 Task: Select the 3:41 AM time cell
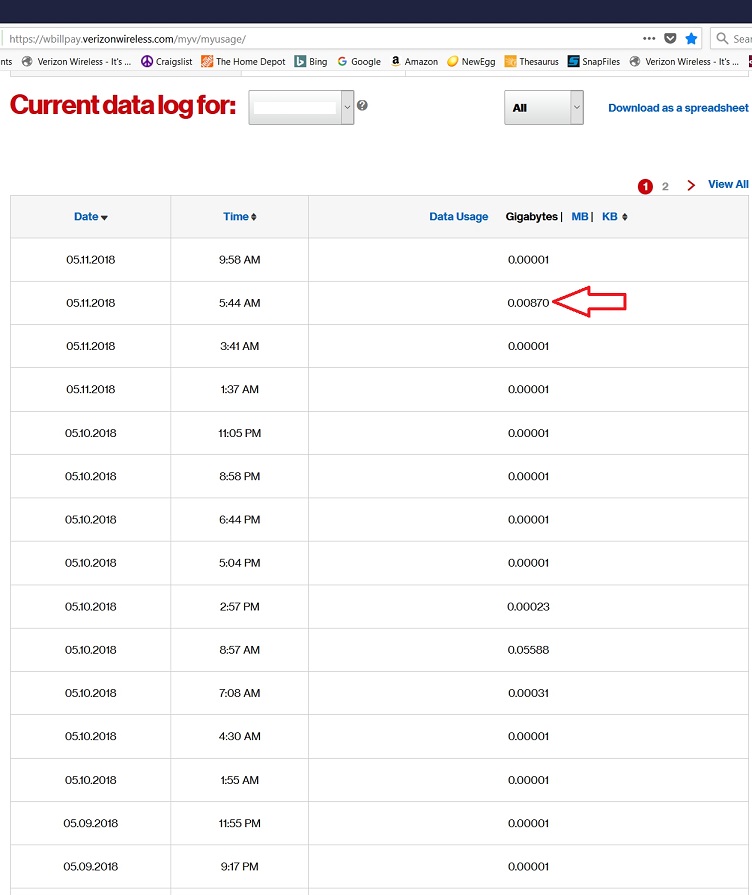(240, 346)
